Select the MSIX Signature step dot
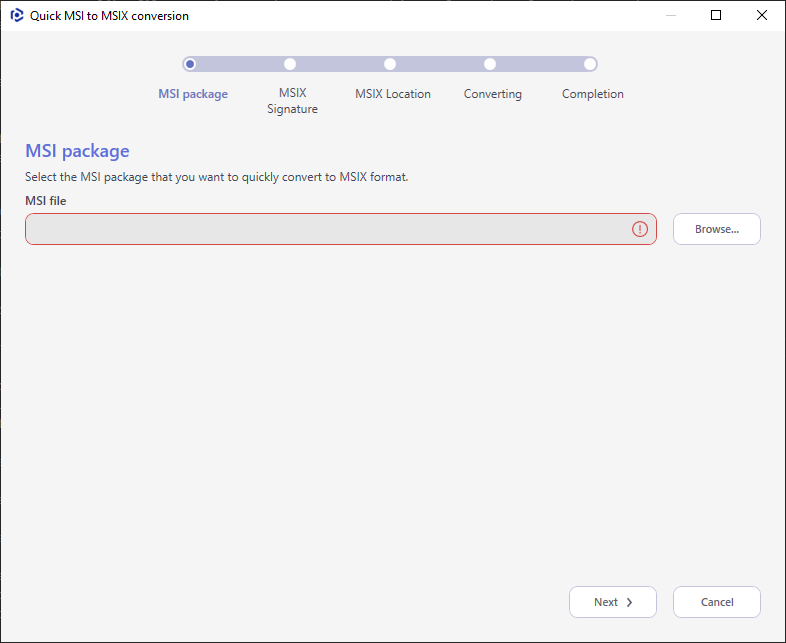This screenshot has height=643, width=786. 290,64
